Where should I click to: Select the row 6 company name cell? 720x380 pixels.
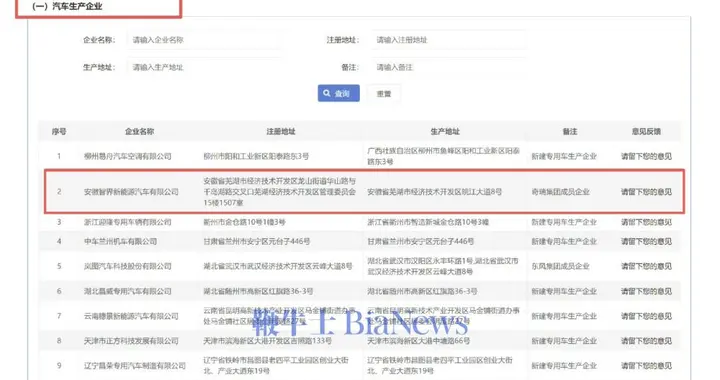127,291
